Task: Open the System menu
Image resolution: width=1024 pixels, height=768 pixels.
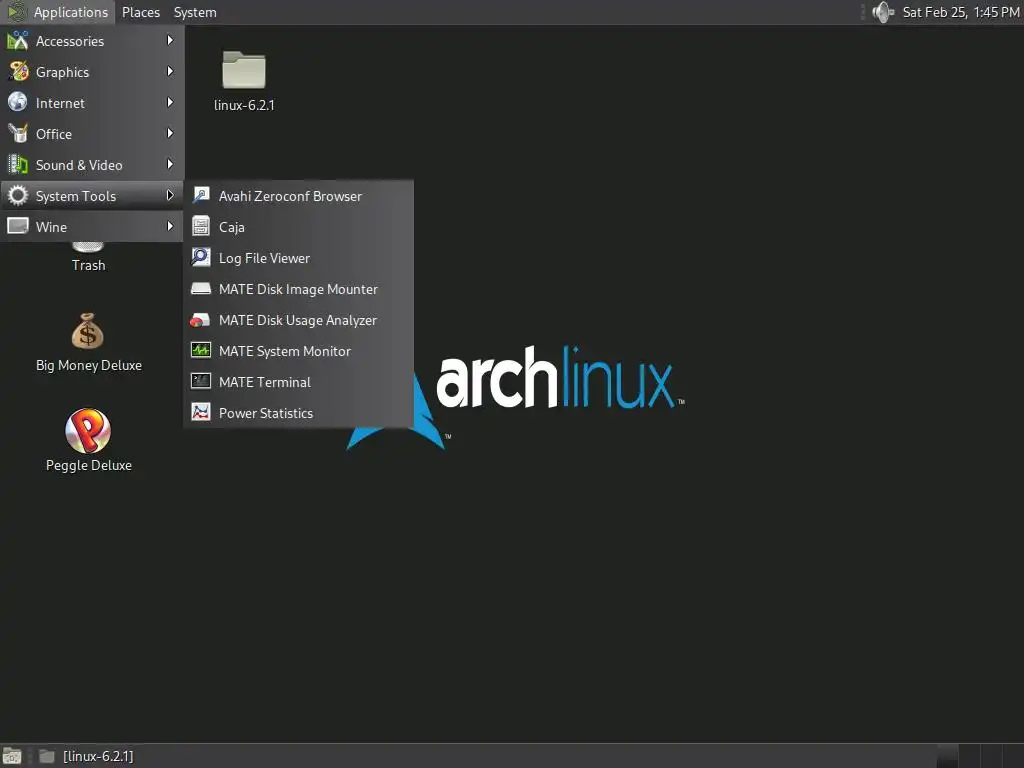Action: [195, 12]
